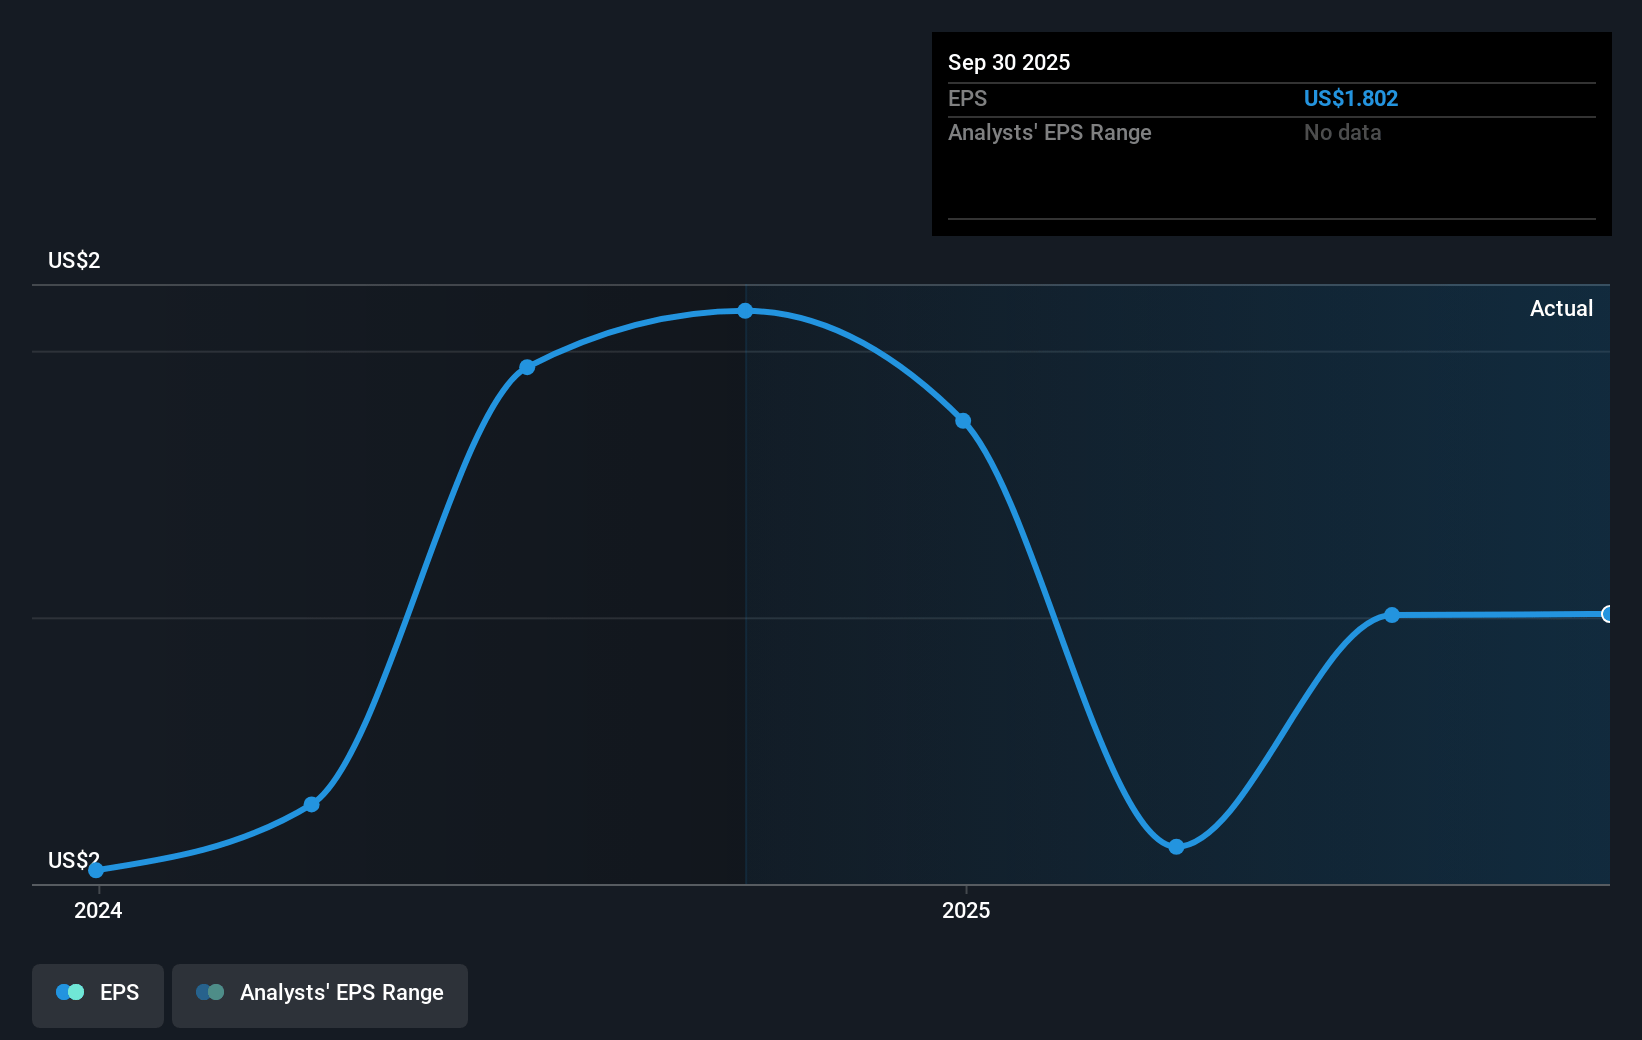Viewport: 1642px width, 1040px height.
Task: Toggle the Analysts' EPS Range legend button
Action: tap(320, 994)
